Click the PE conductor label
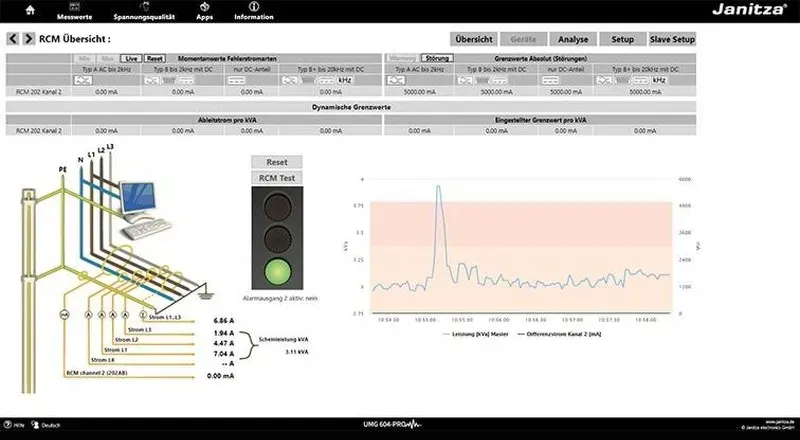 [63, 170]
